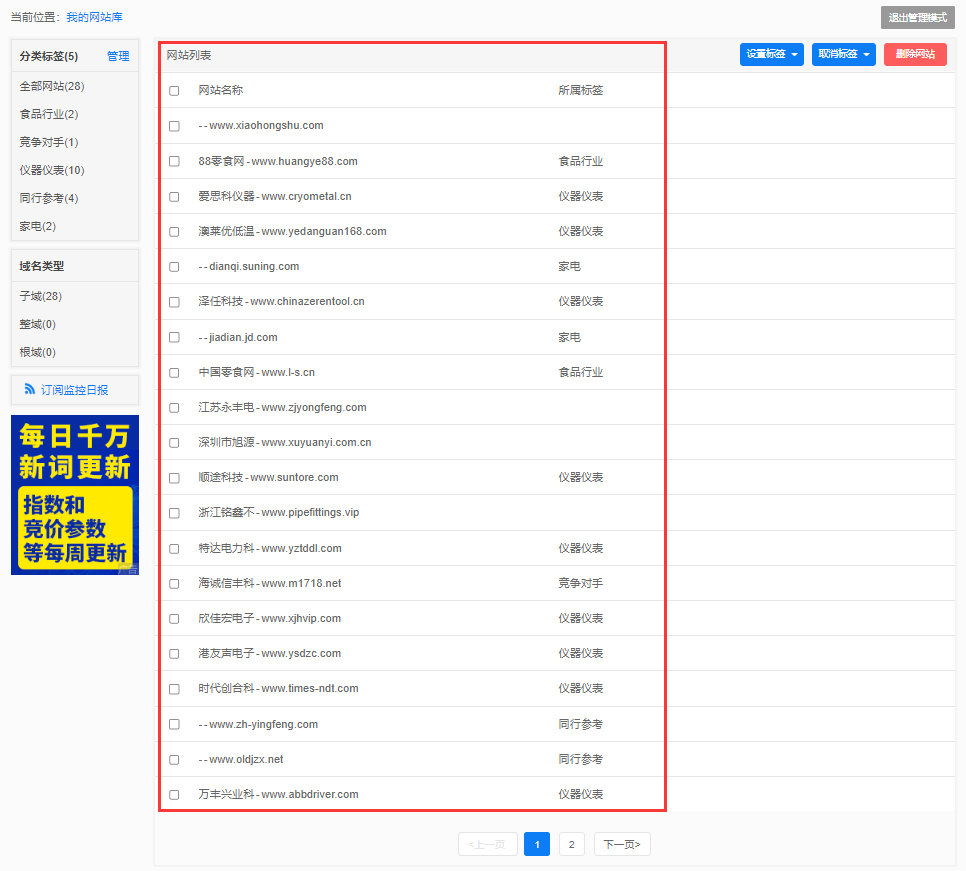Viewport: 966px width, 871px height.
Task: Choose the 竞争对手(1) category
Action: coord(49,142)
